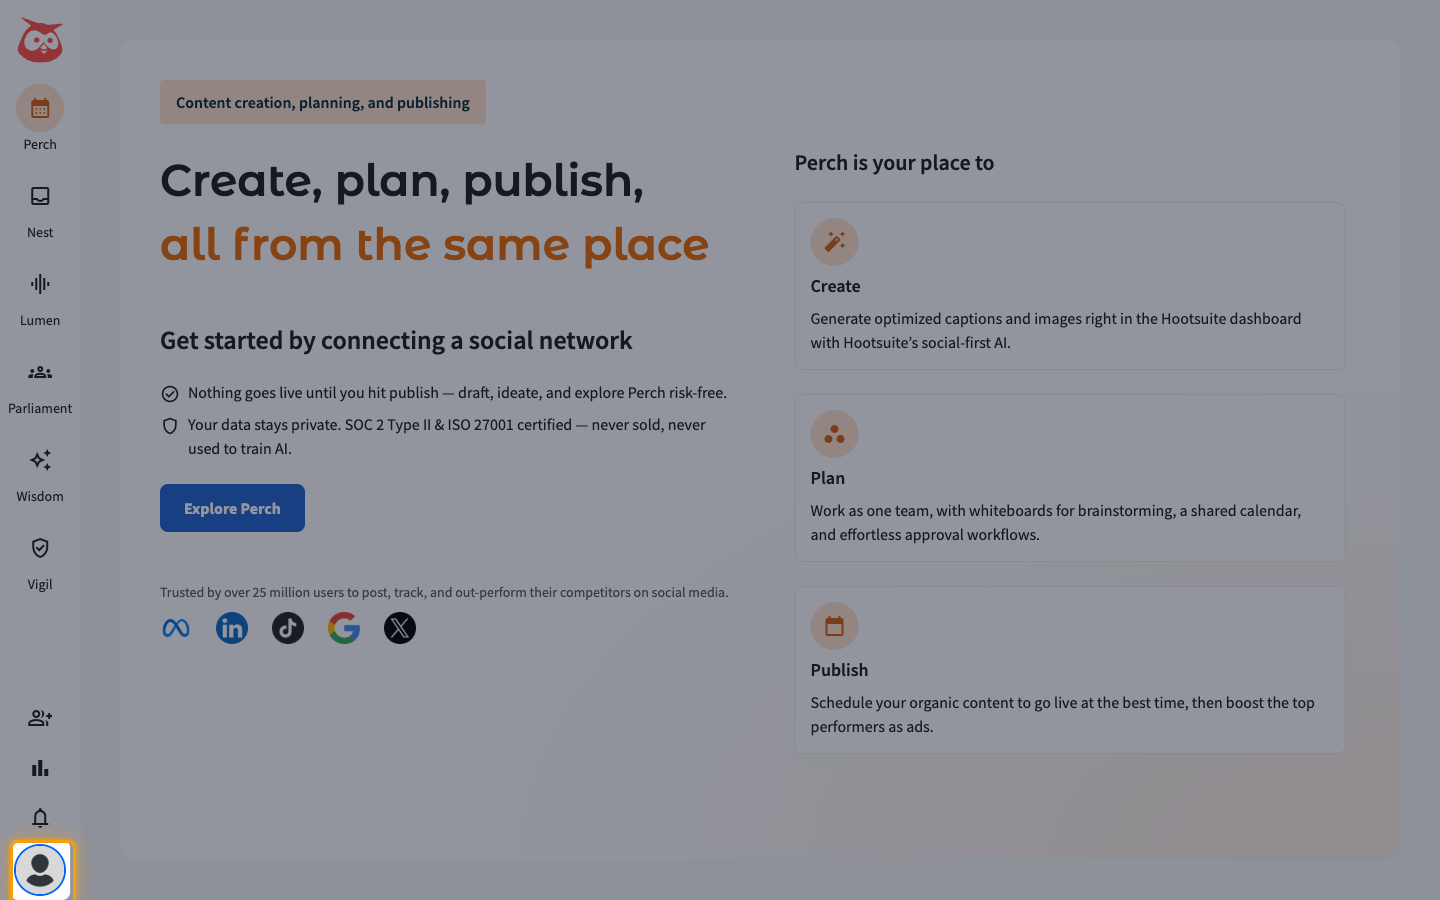
Task: Click the 'Generate optimized captions' description
Action: [1056, 331]
